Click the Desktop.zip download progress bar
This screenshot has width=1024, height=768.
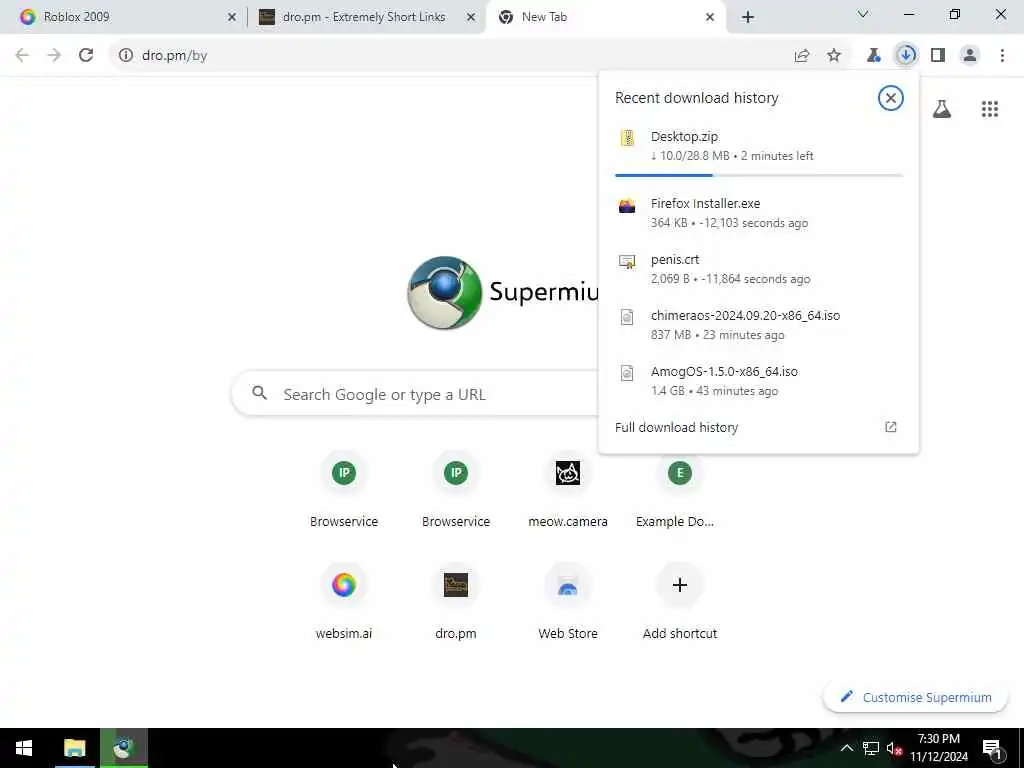pos(758,175)
